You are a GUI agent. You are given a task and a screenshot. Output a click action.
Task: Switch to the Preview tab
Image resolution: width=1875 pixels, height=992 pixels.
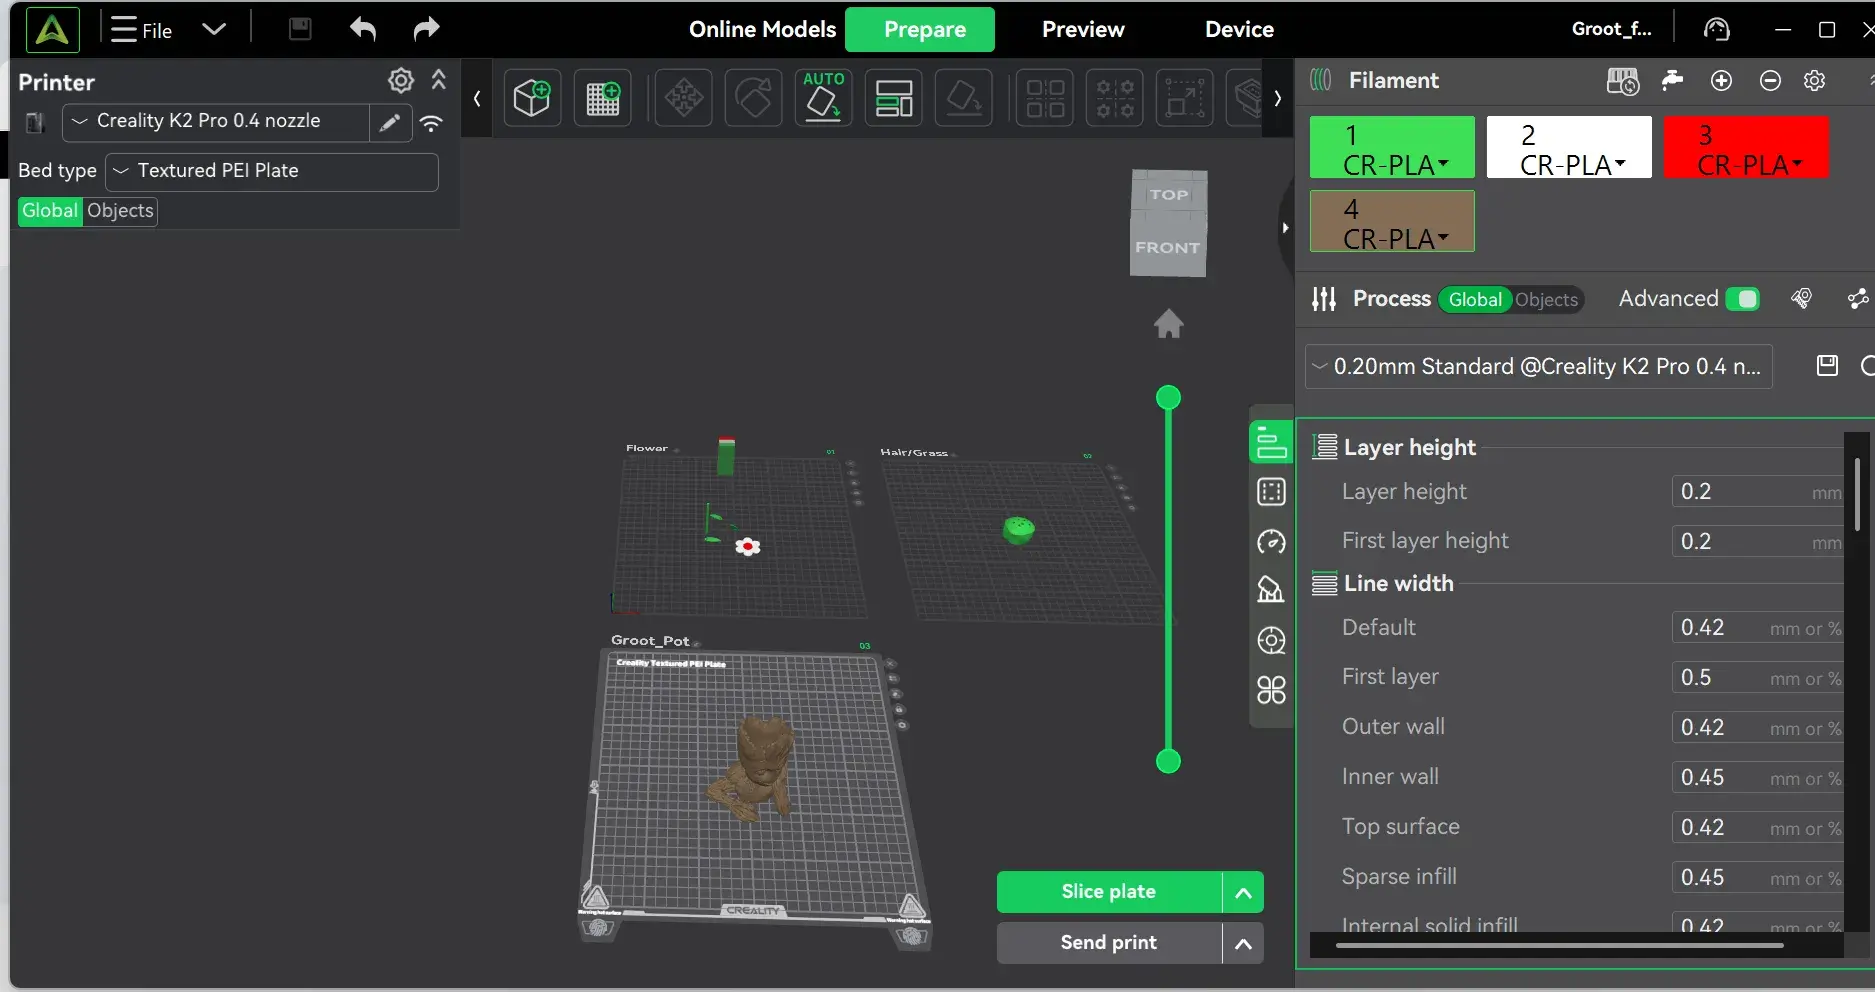1083,29
